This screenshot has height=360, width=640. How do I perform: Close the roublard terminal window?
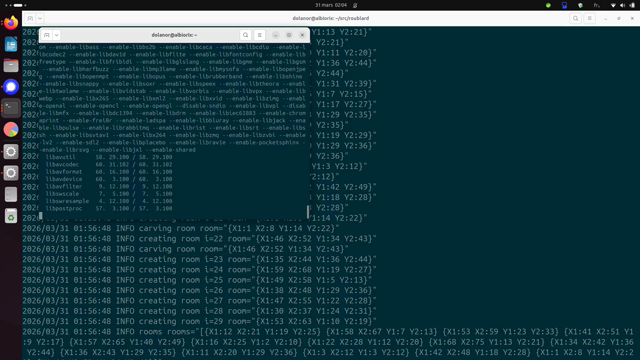pos(632,18)
